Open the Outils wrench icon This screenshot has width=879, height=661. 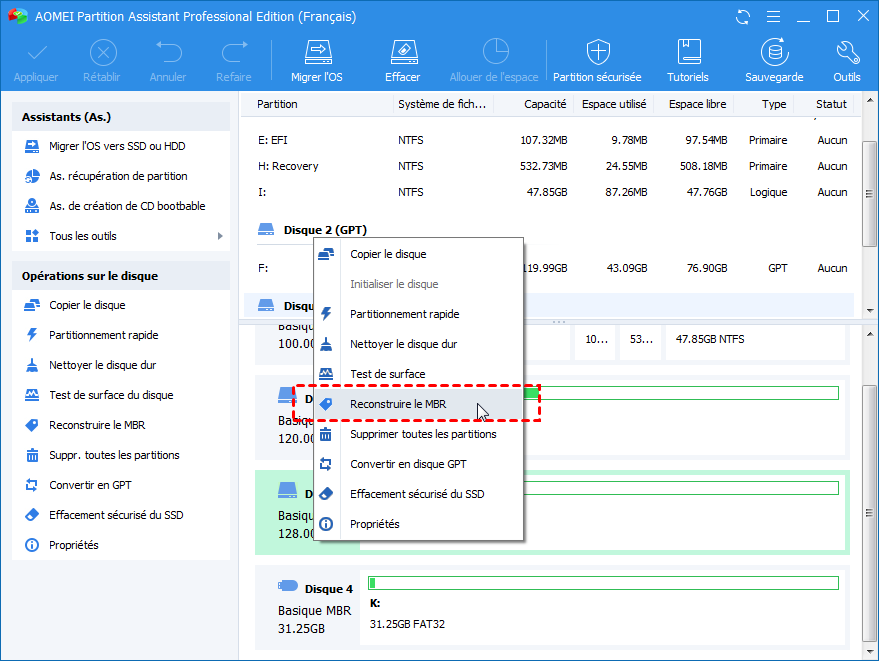point(846,52)
